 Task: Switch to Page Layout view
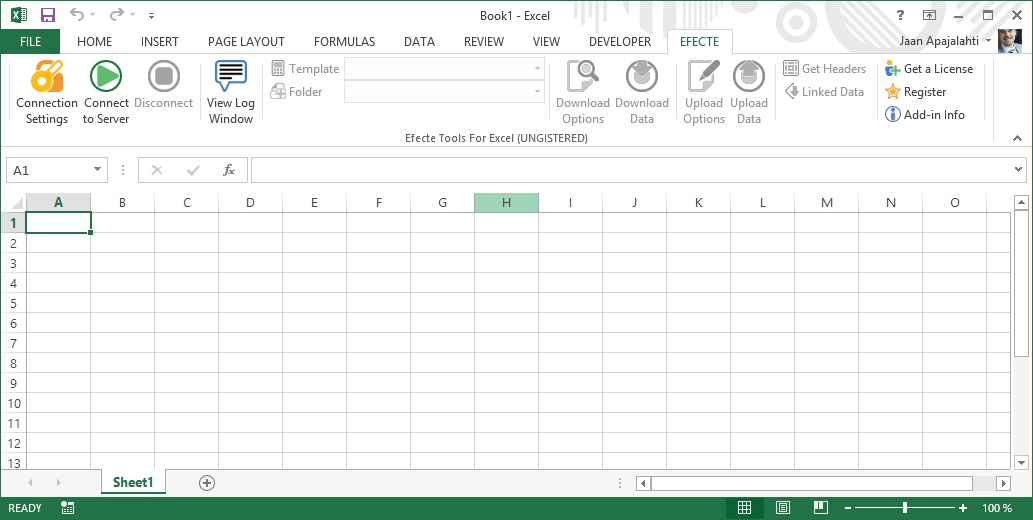point(783,507)
